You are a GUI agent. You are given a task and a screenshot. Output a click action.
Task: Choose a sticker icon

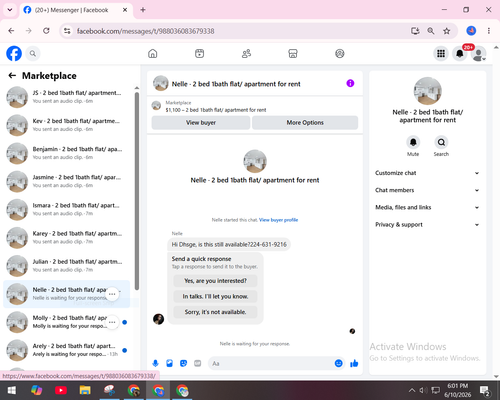[x=183, y=363]
